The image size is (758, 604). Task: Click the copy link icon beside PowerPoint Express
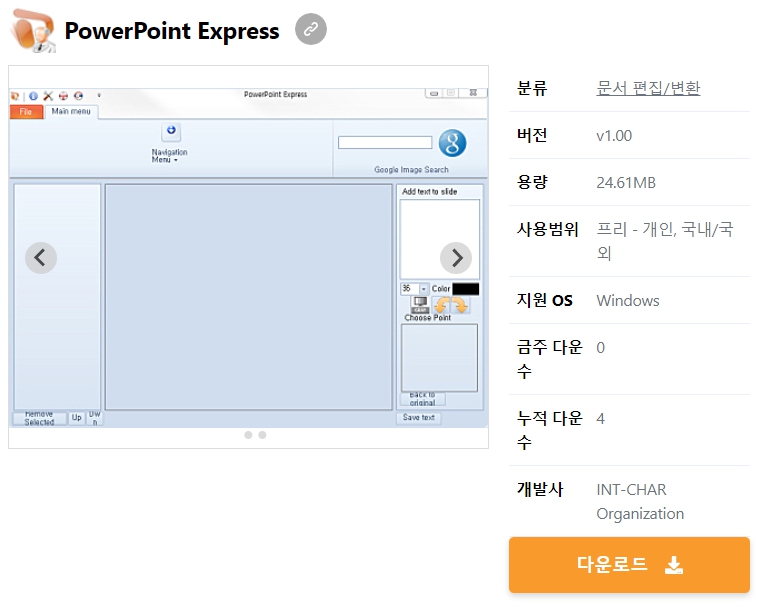[x=311, y=29]
